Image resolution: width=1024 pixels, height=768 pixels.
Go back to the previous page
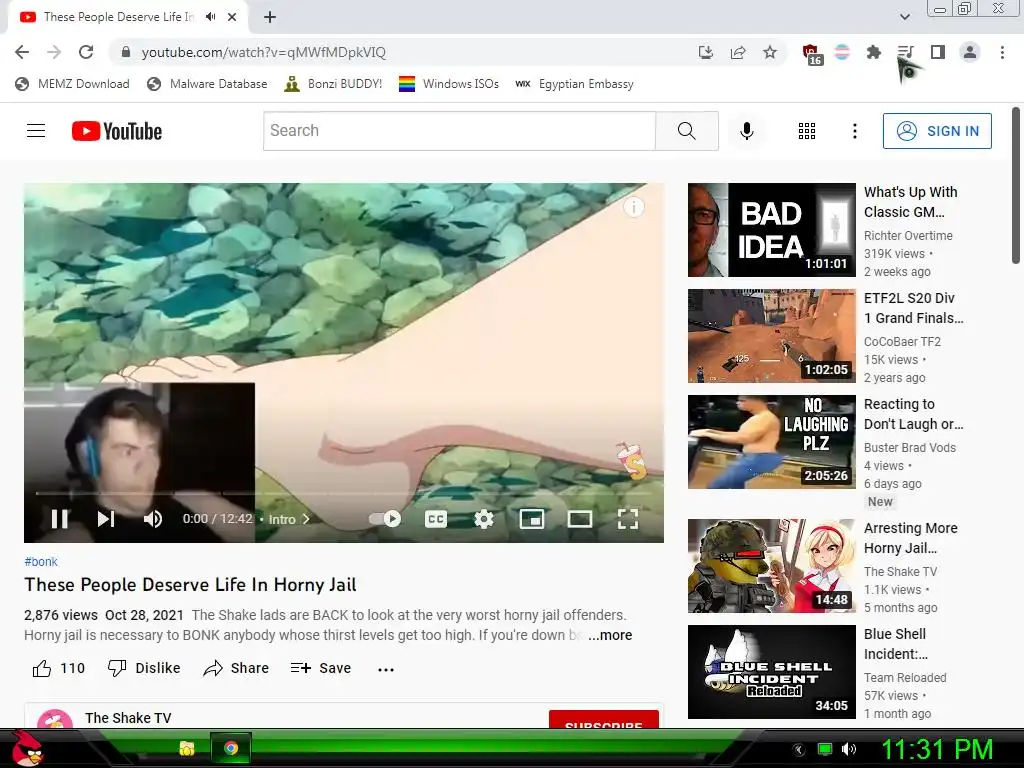click(22, 52)
